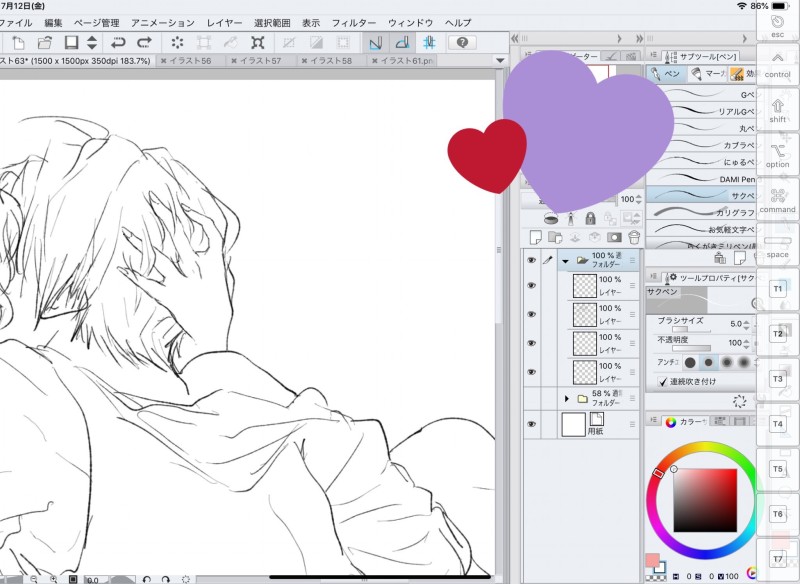Image resolution: width=800 pixels, height=584 pixels.
Task: Adjust tool opacity 100 stepper arrows
Action: pyautogui.click(x=746, y=343)
